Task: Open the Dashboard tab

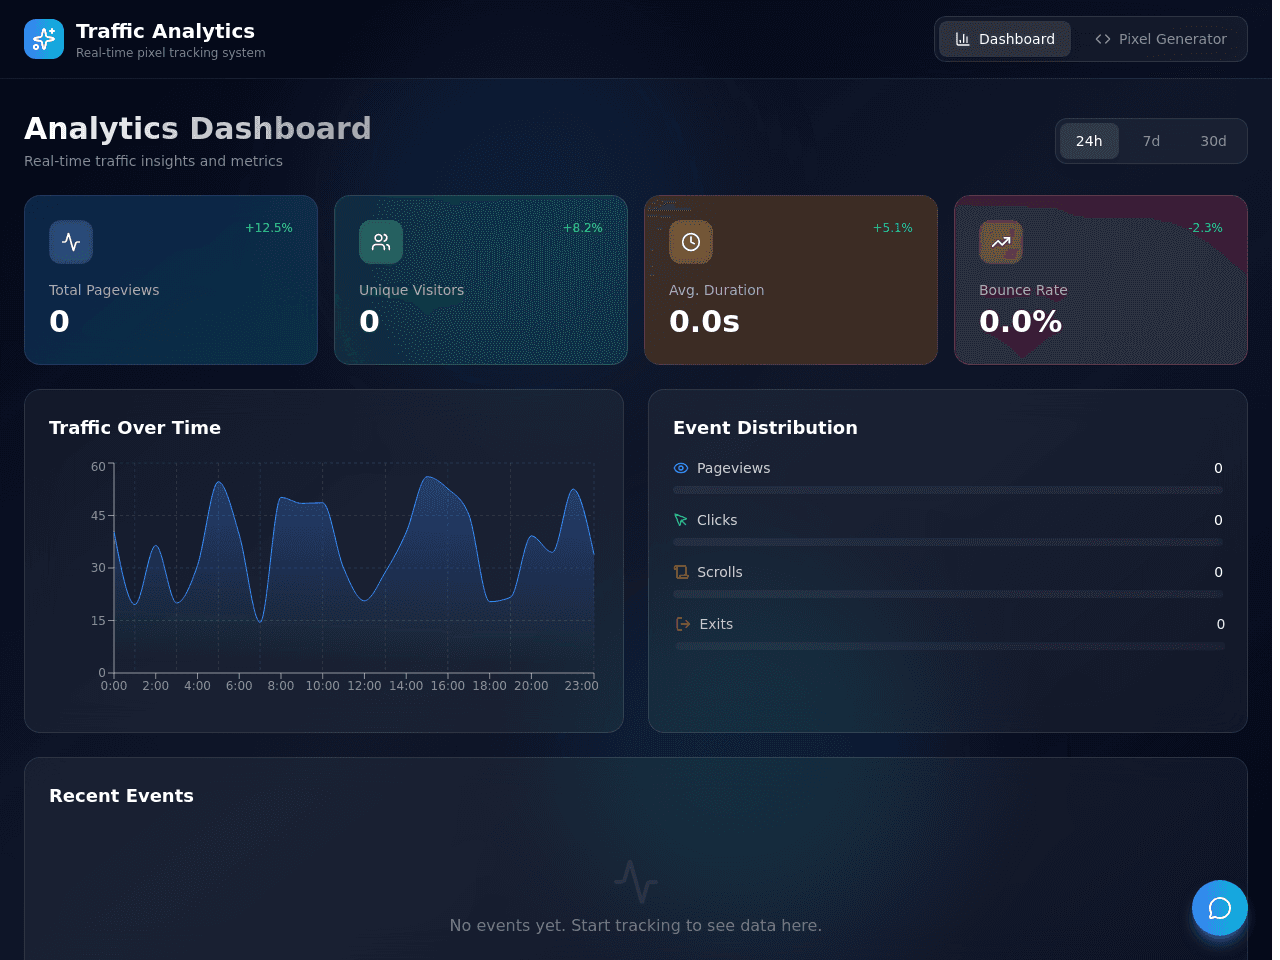Action: click(x=1005, y=39)
